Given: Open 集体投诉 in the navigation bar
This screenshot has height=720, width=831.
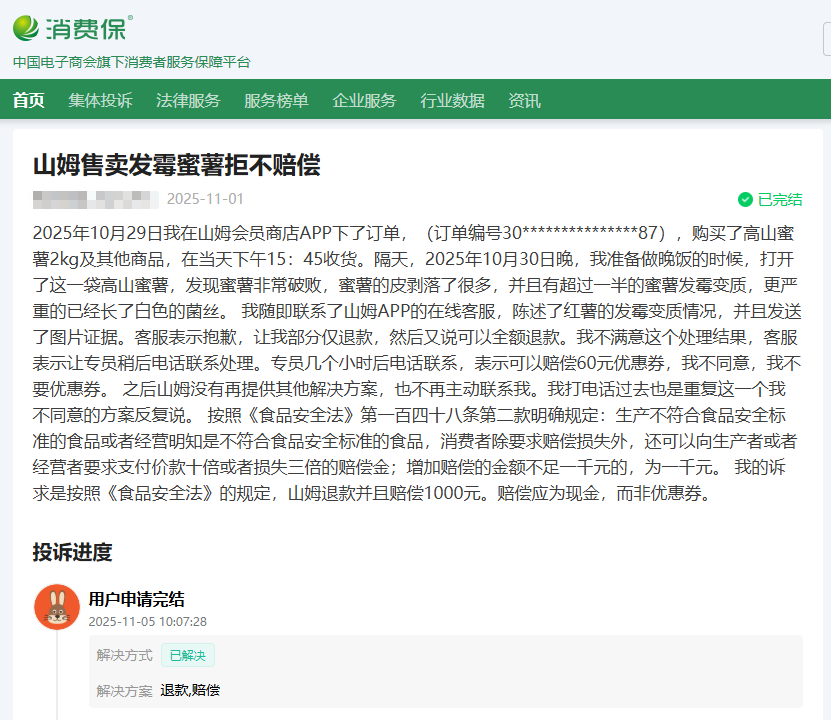Looking at the screenshot, I should 100,101.
